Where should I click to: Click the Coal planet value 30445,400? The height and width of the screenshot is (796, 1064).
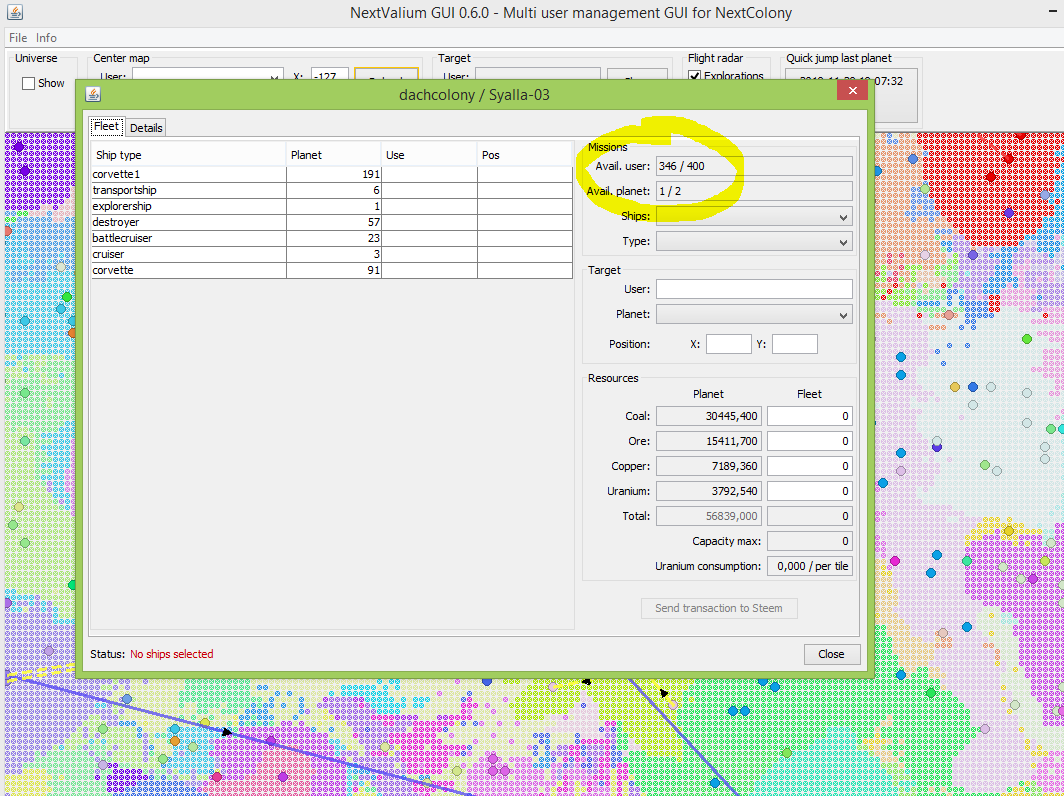point(708,416)
